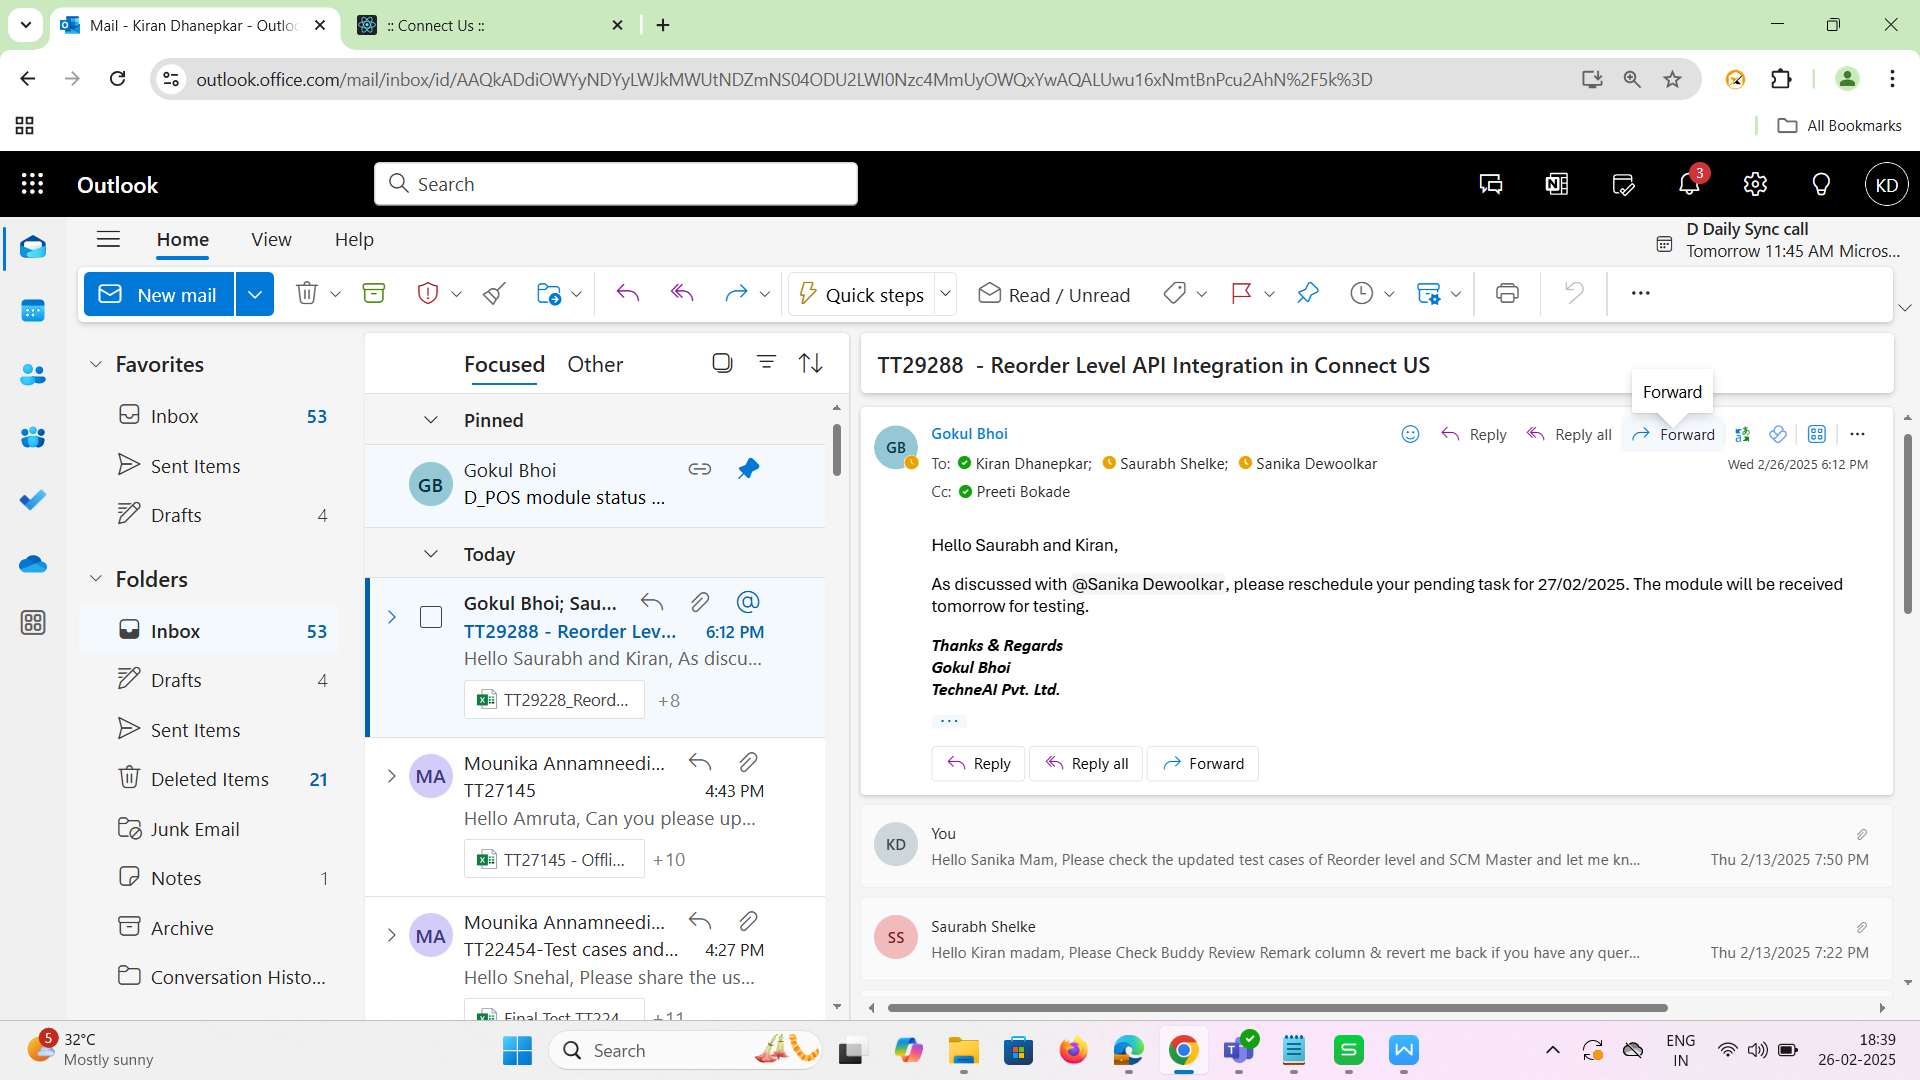Expand the TT29288 conversation thread
The height and width of the screenshot is (1080, 1920).
(392, 618)
